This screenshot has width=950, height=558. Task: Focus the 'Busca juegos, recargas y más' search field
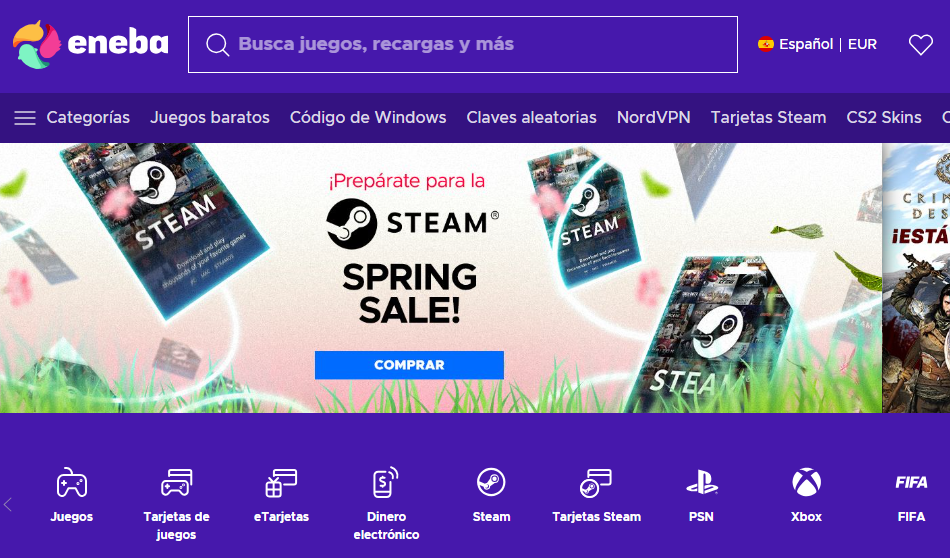coord(463,44)
